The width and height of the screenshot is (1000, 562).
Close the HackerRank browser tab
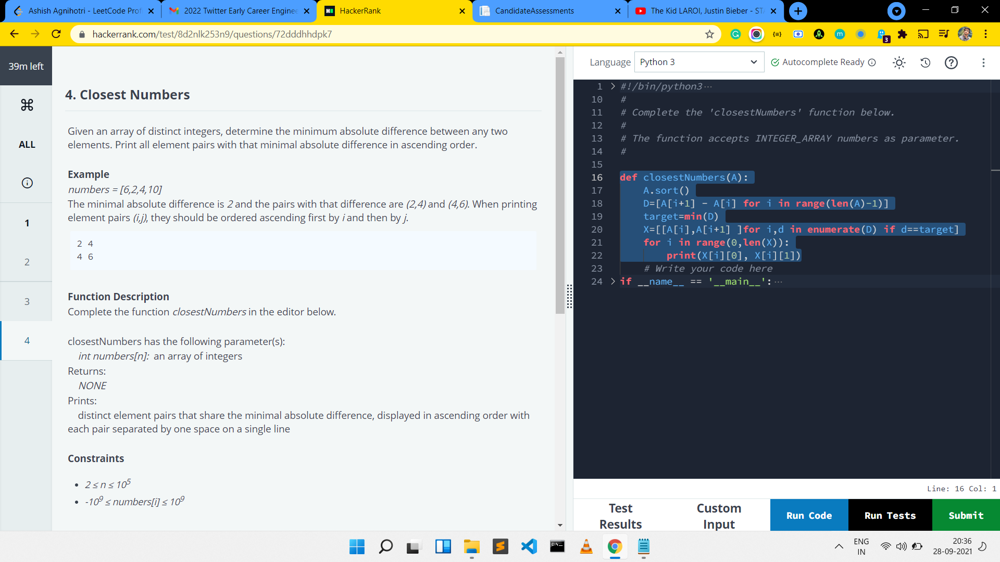(462, 11)
